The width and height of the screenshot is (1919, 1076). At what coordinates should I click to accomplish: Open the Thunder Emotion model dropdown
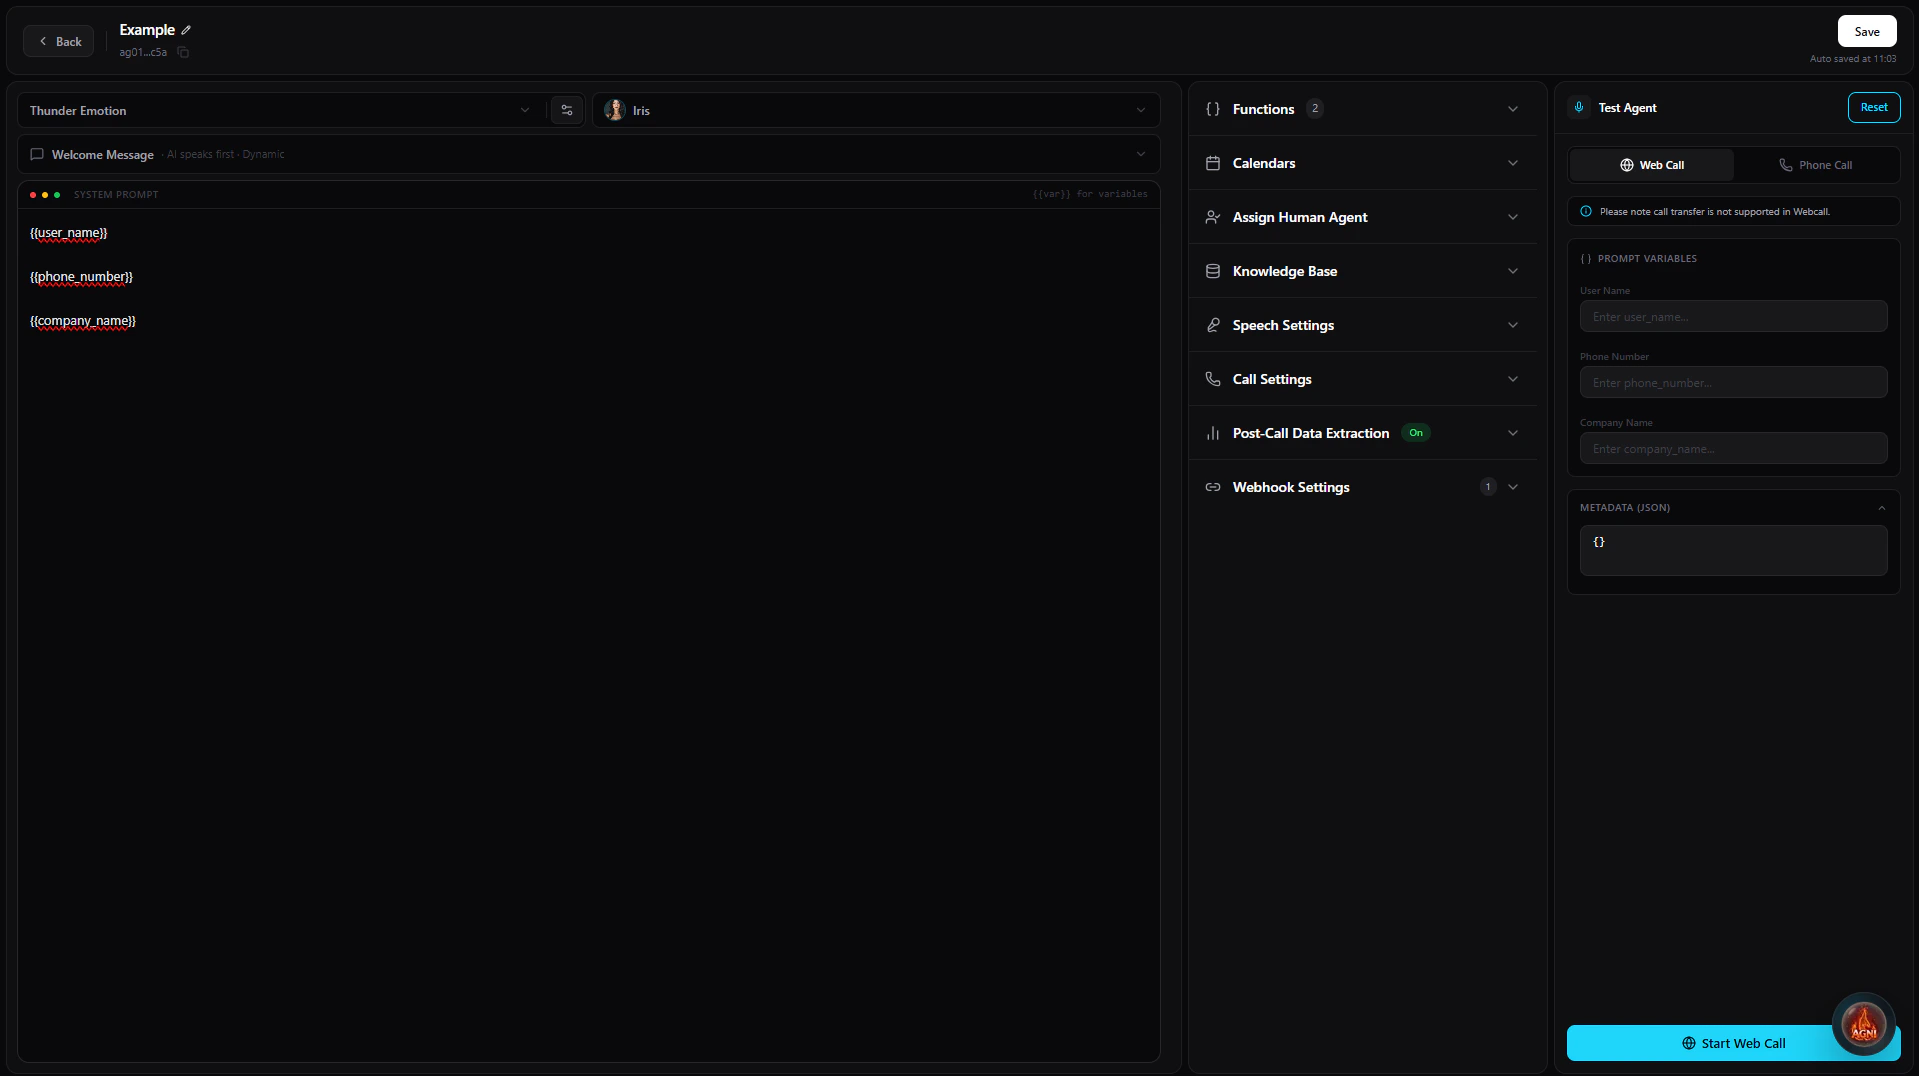click(280, 110)
